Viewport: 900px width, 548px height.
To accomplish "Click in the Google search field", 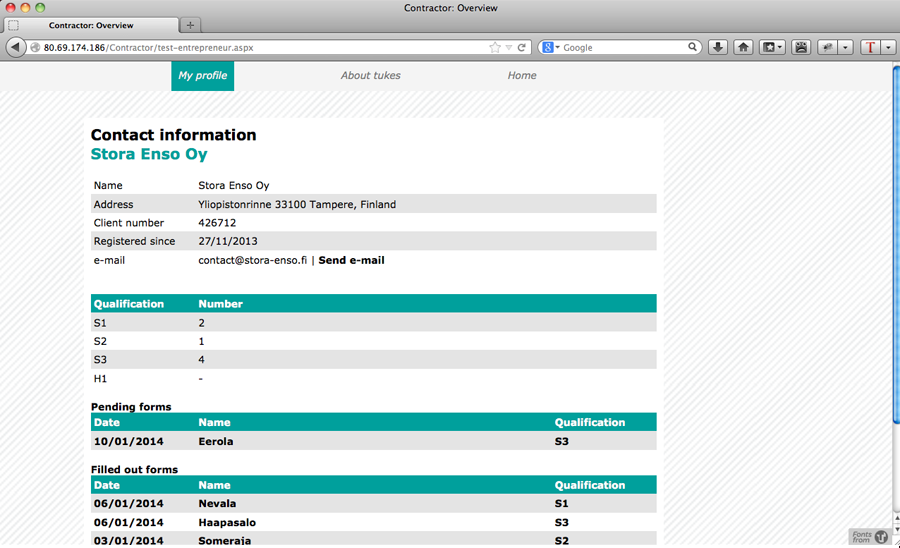I will point(625,47).
